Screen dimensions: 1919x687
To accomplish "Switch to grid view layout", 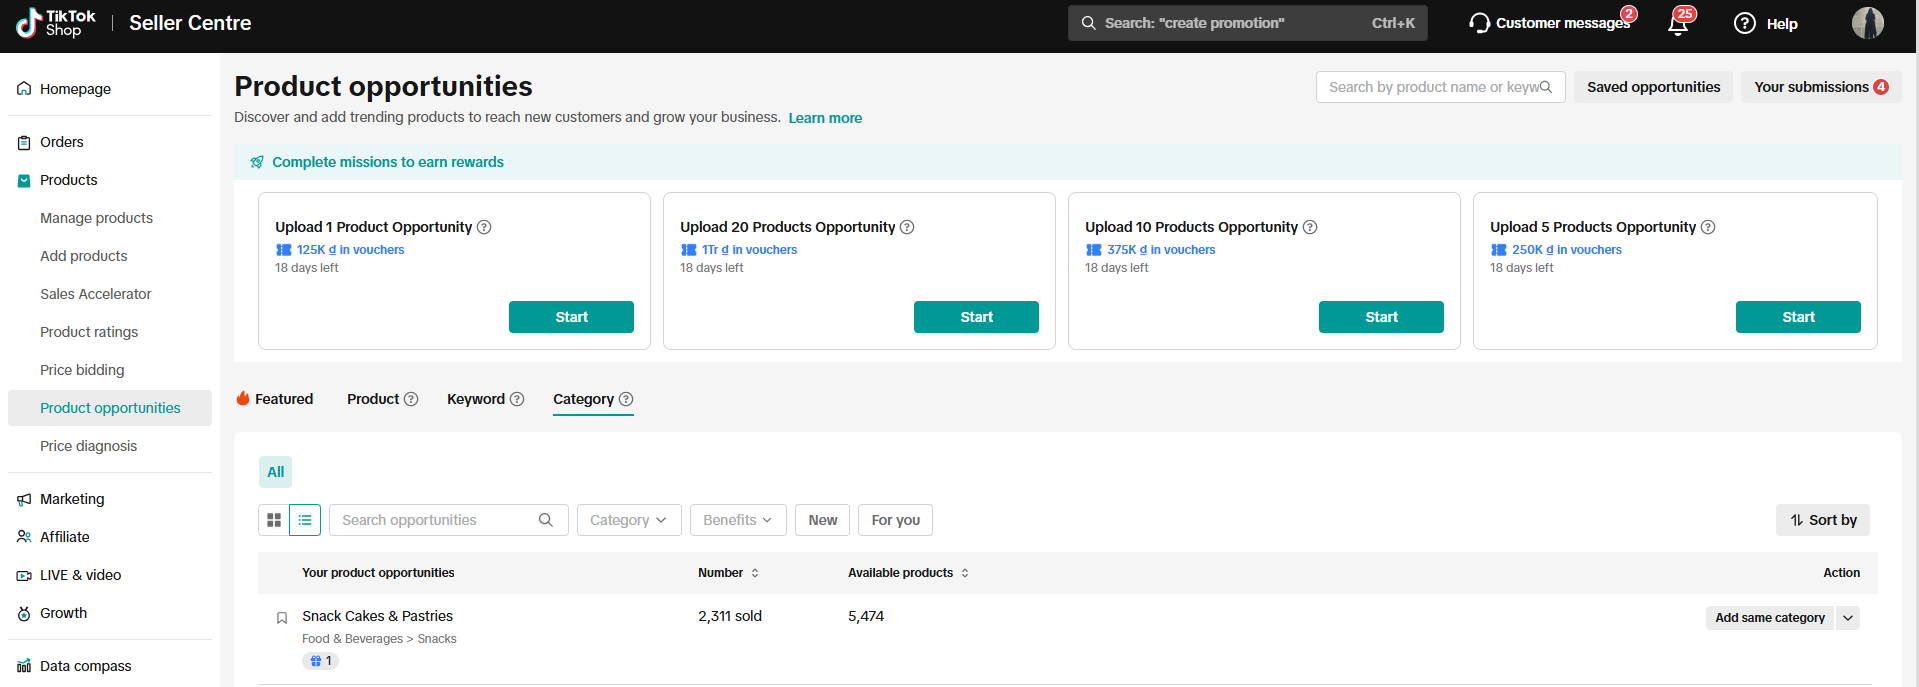I will point(274,520).
